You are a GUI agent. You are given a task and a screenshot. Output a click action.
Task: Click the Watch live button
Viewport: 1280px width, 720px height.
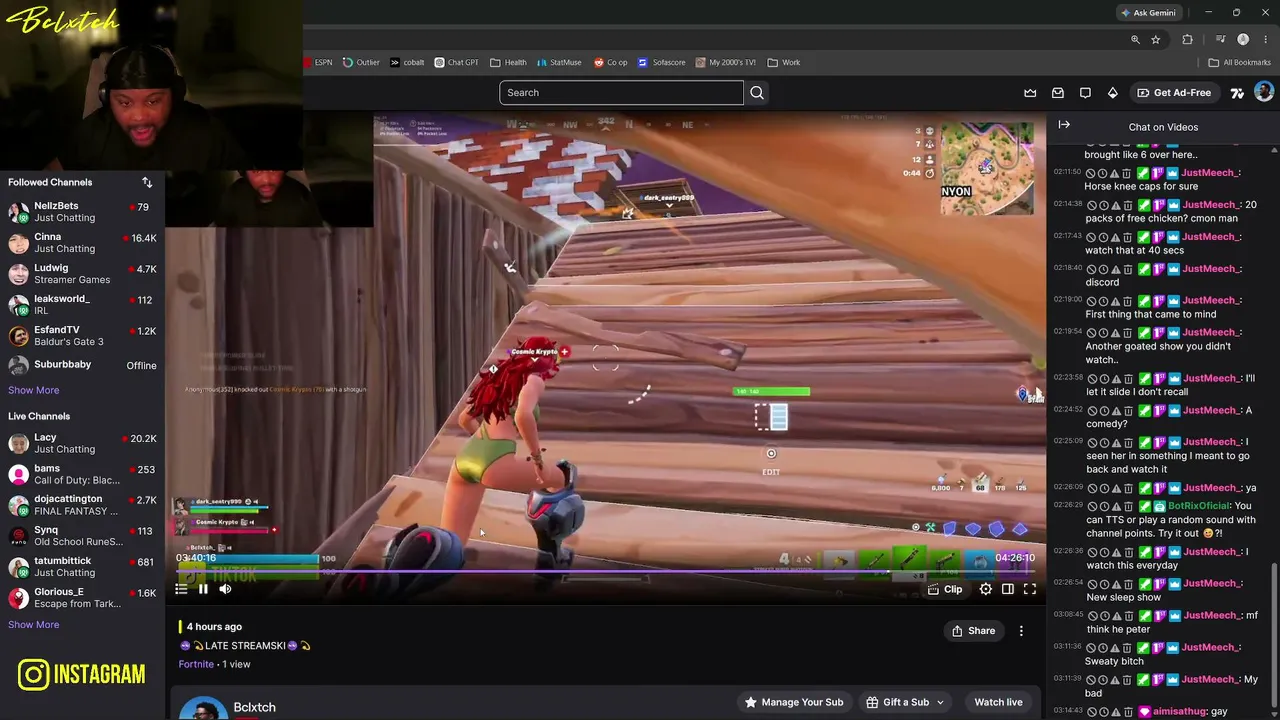998,702
